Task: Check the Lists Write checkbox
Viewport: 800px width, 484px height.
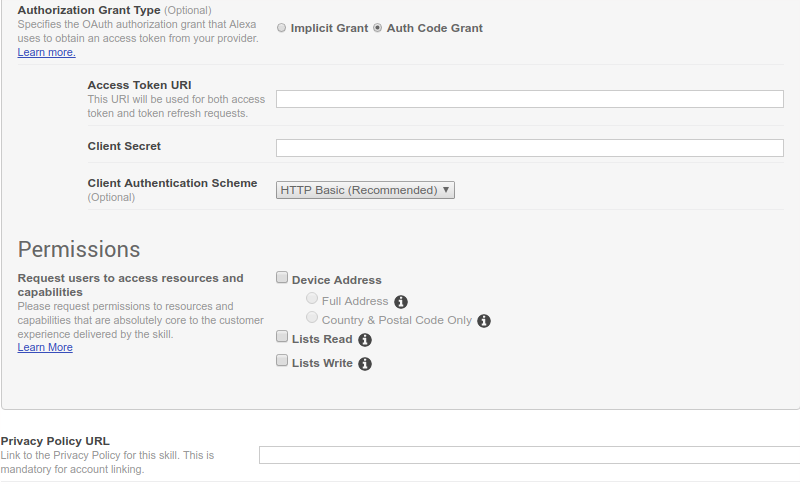Action: 282,362
